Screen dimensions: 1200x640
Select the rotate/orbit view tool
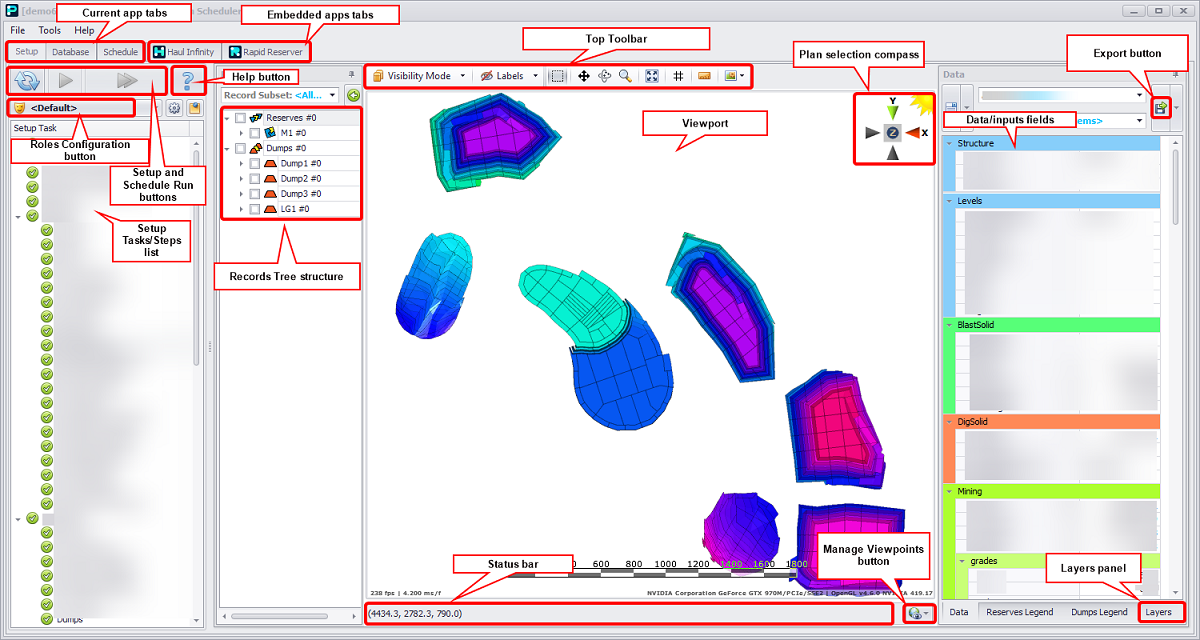[x=605, y=76]
